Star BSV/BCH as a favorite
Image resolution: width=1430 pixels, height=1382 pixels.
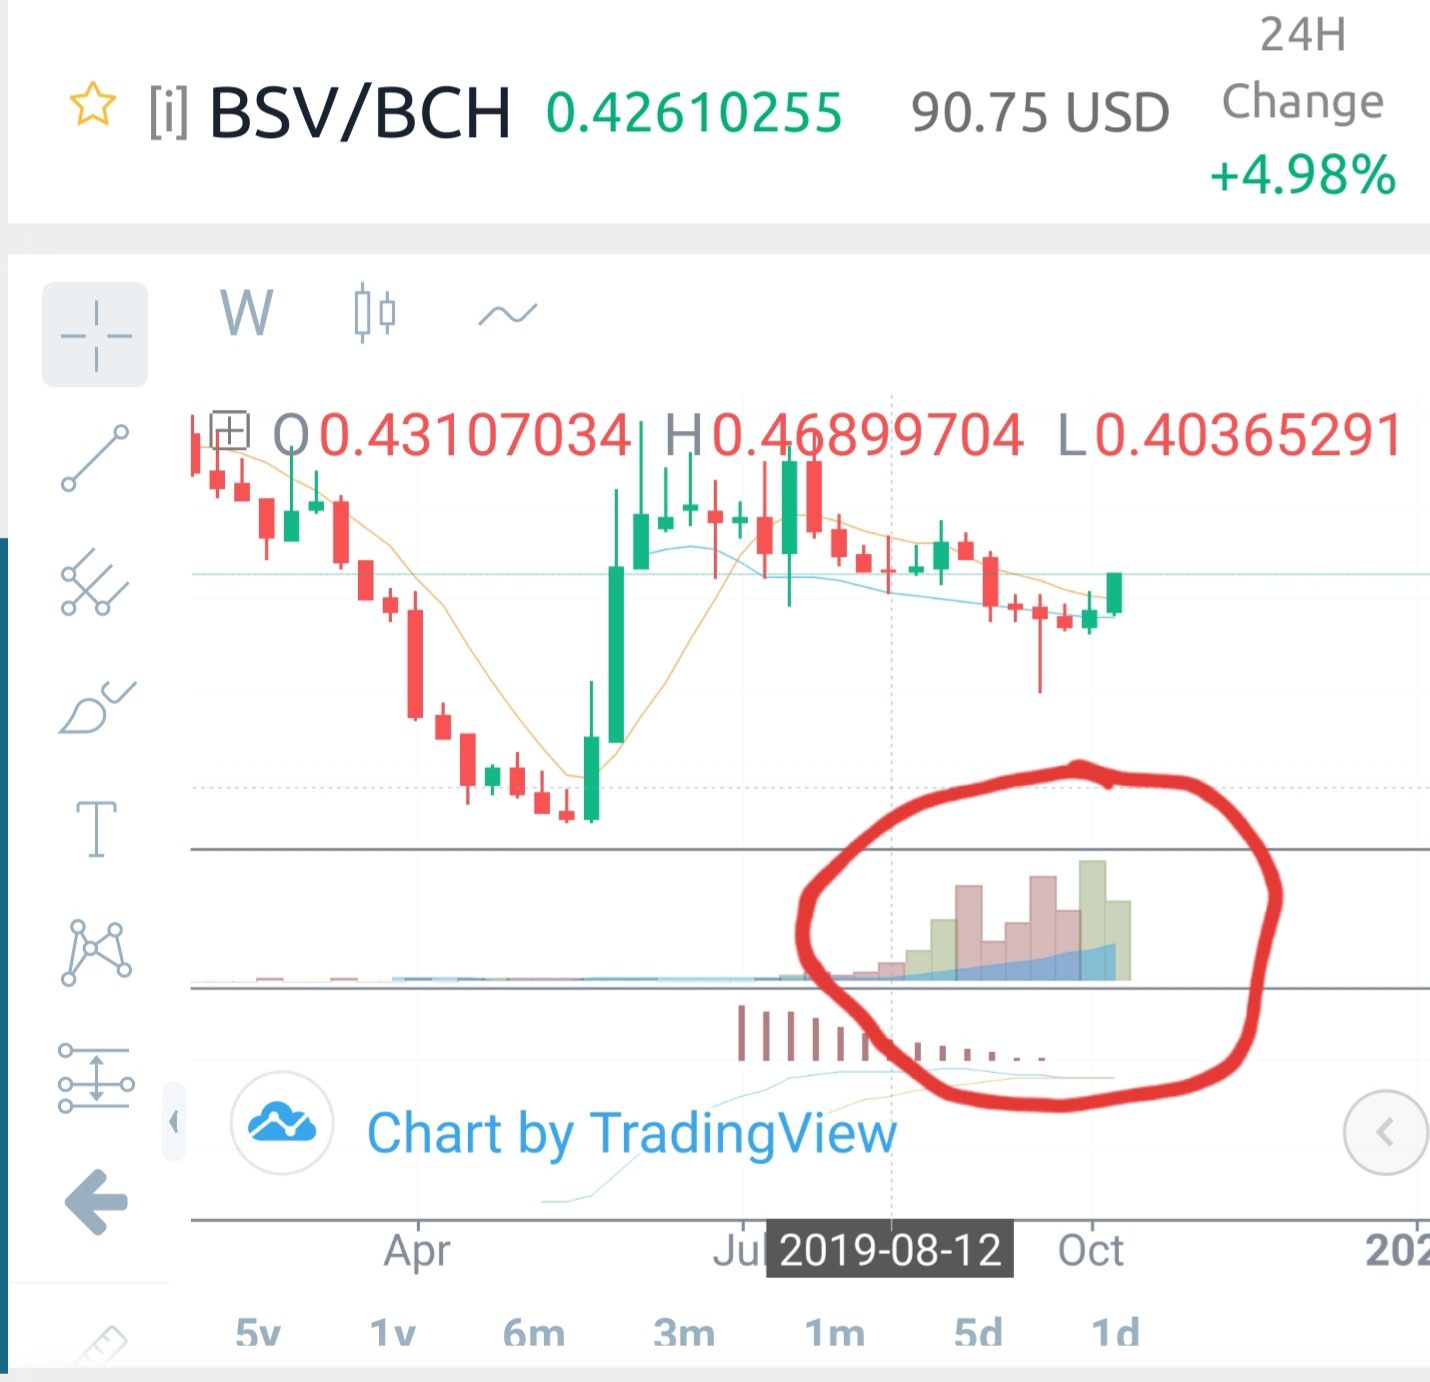93,105
